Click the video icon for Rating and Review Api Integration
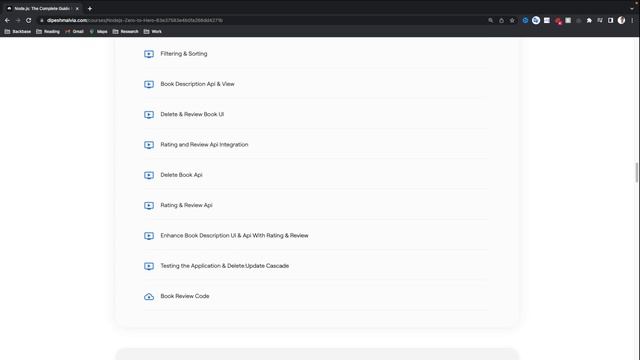Viewport: 640px width, 360px height. (149, 145)
